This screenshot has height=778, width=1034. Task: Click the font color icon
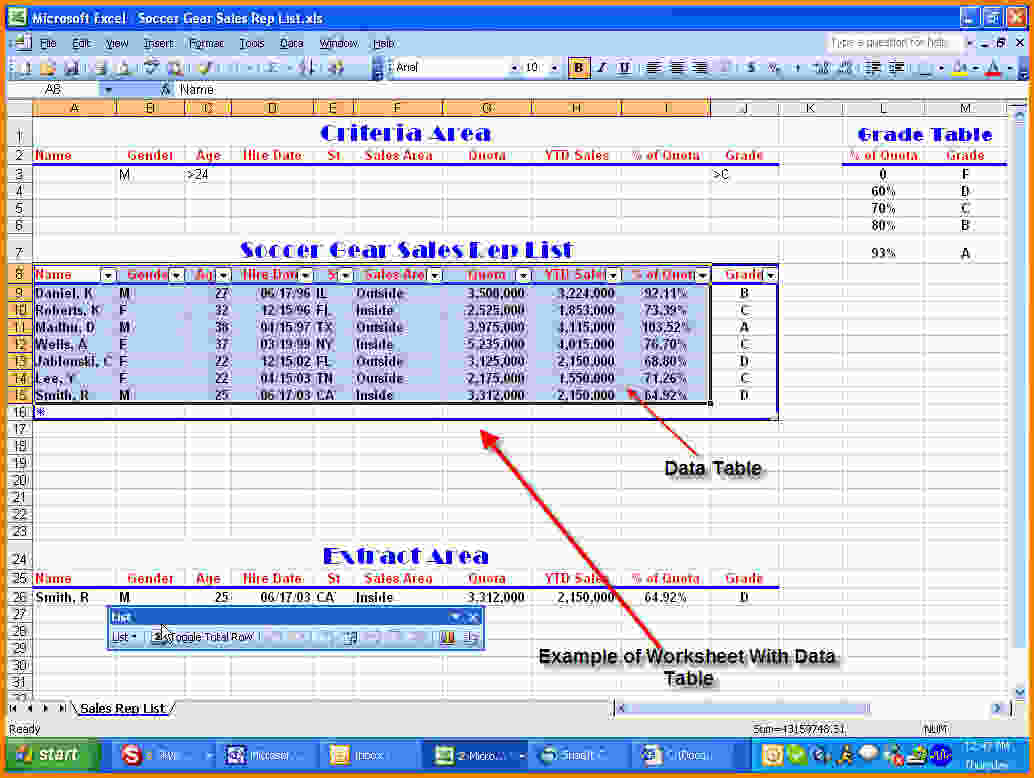(x=992, y=68)
